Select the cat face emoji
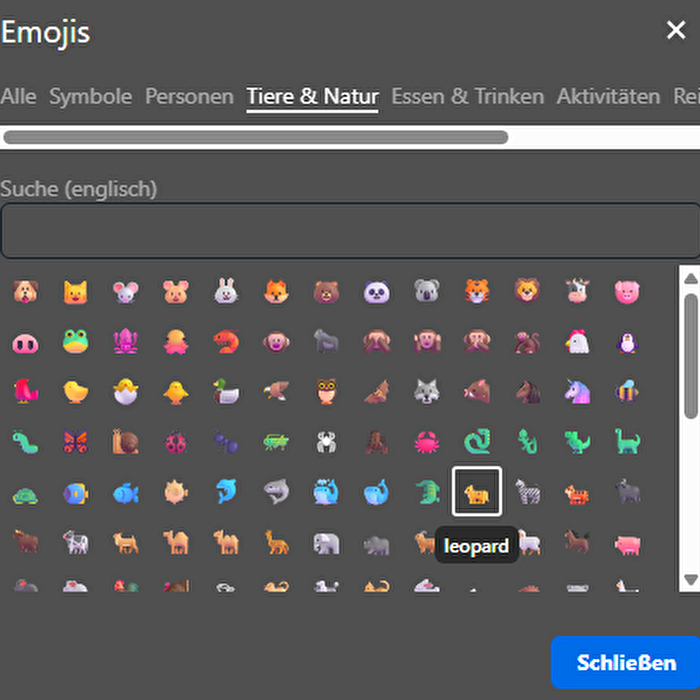This screenshot has width=700, height=700. (x=75, y=292)
